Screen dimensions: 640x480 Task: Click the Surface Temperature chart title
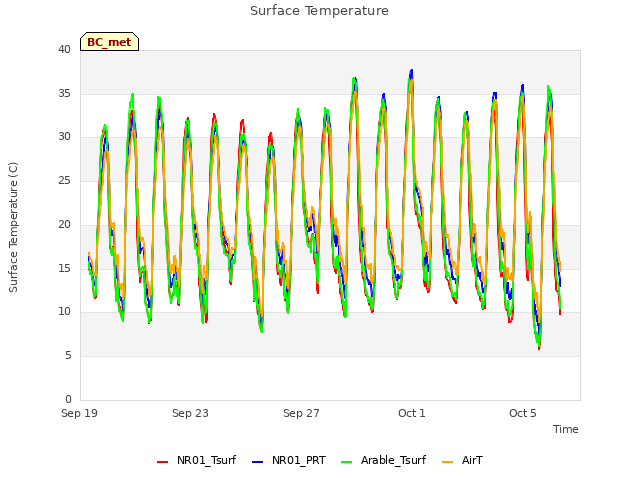319,11
